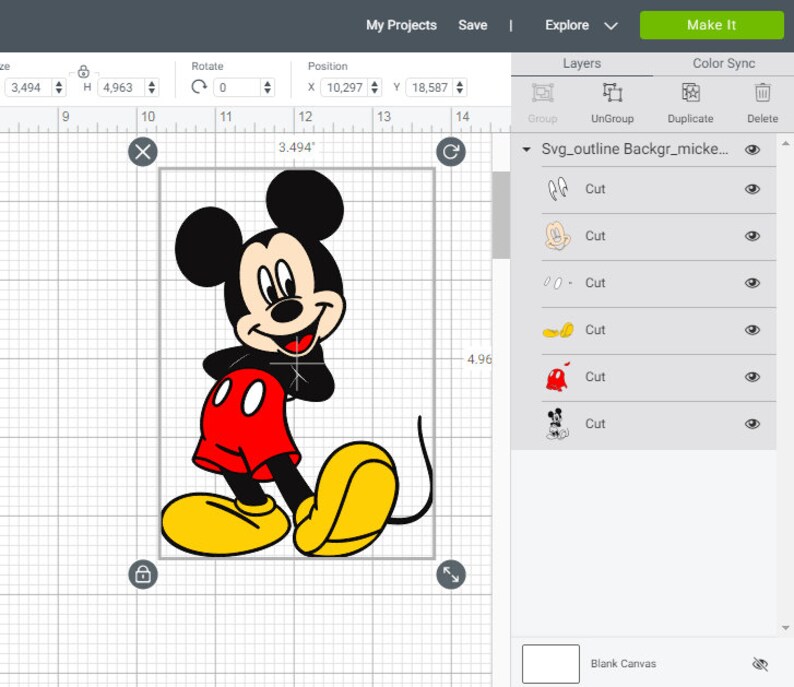Click the width stepper arrows

pyautogui.click(x=59, y=88)
